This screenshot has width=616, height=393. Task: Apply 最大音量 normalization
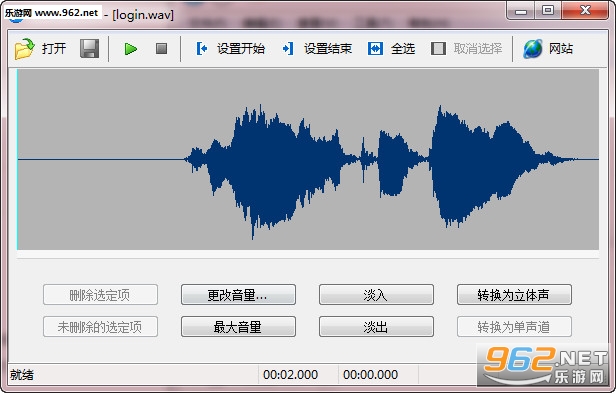[x=238, y=327]
